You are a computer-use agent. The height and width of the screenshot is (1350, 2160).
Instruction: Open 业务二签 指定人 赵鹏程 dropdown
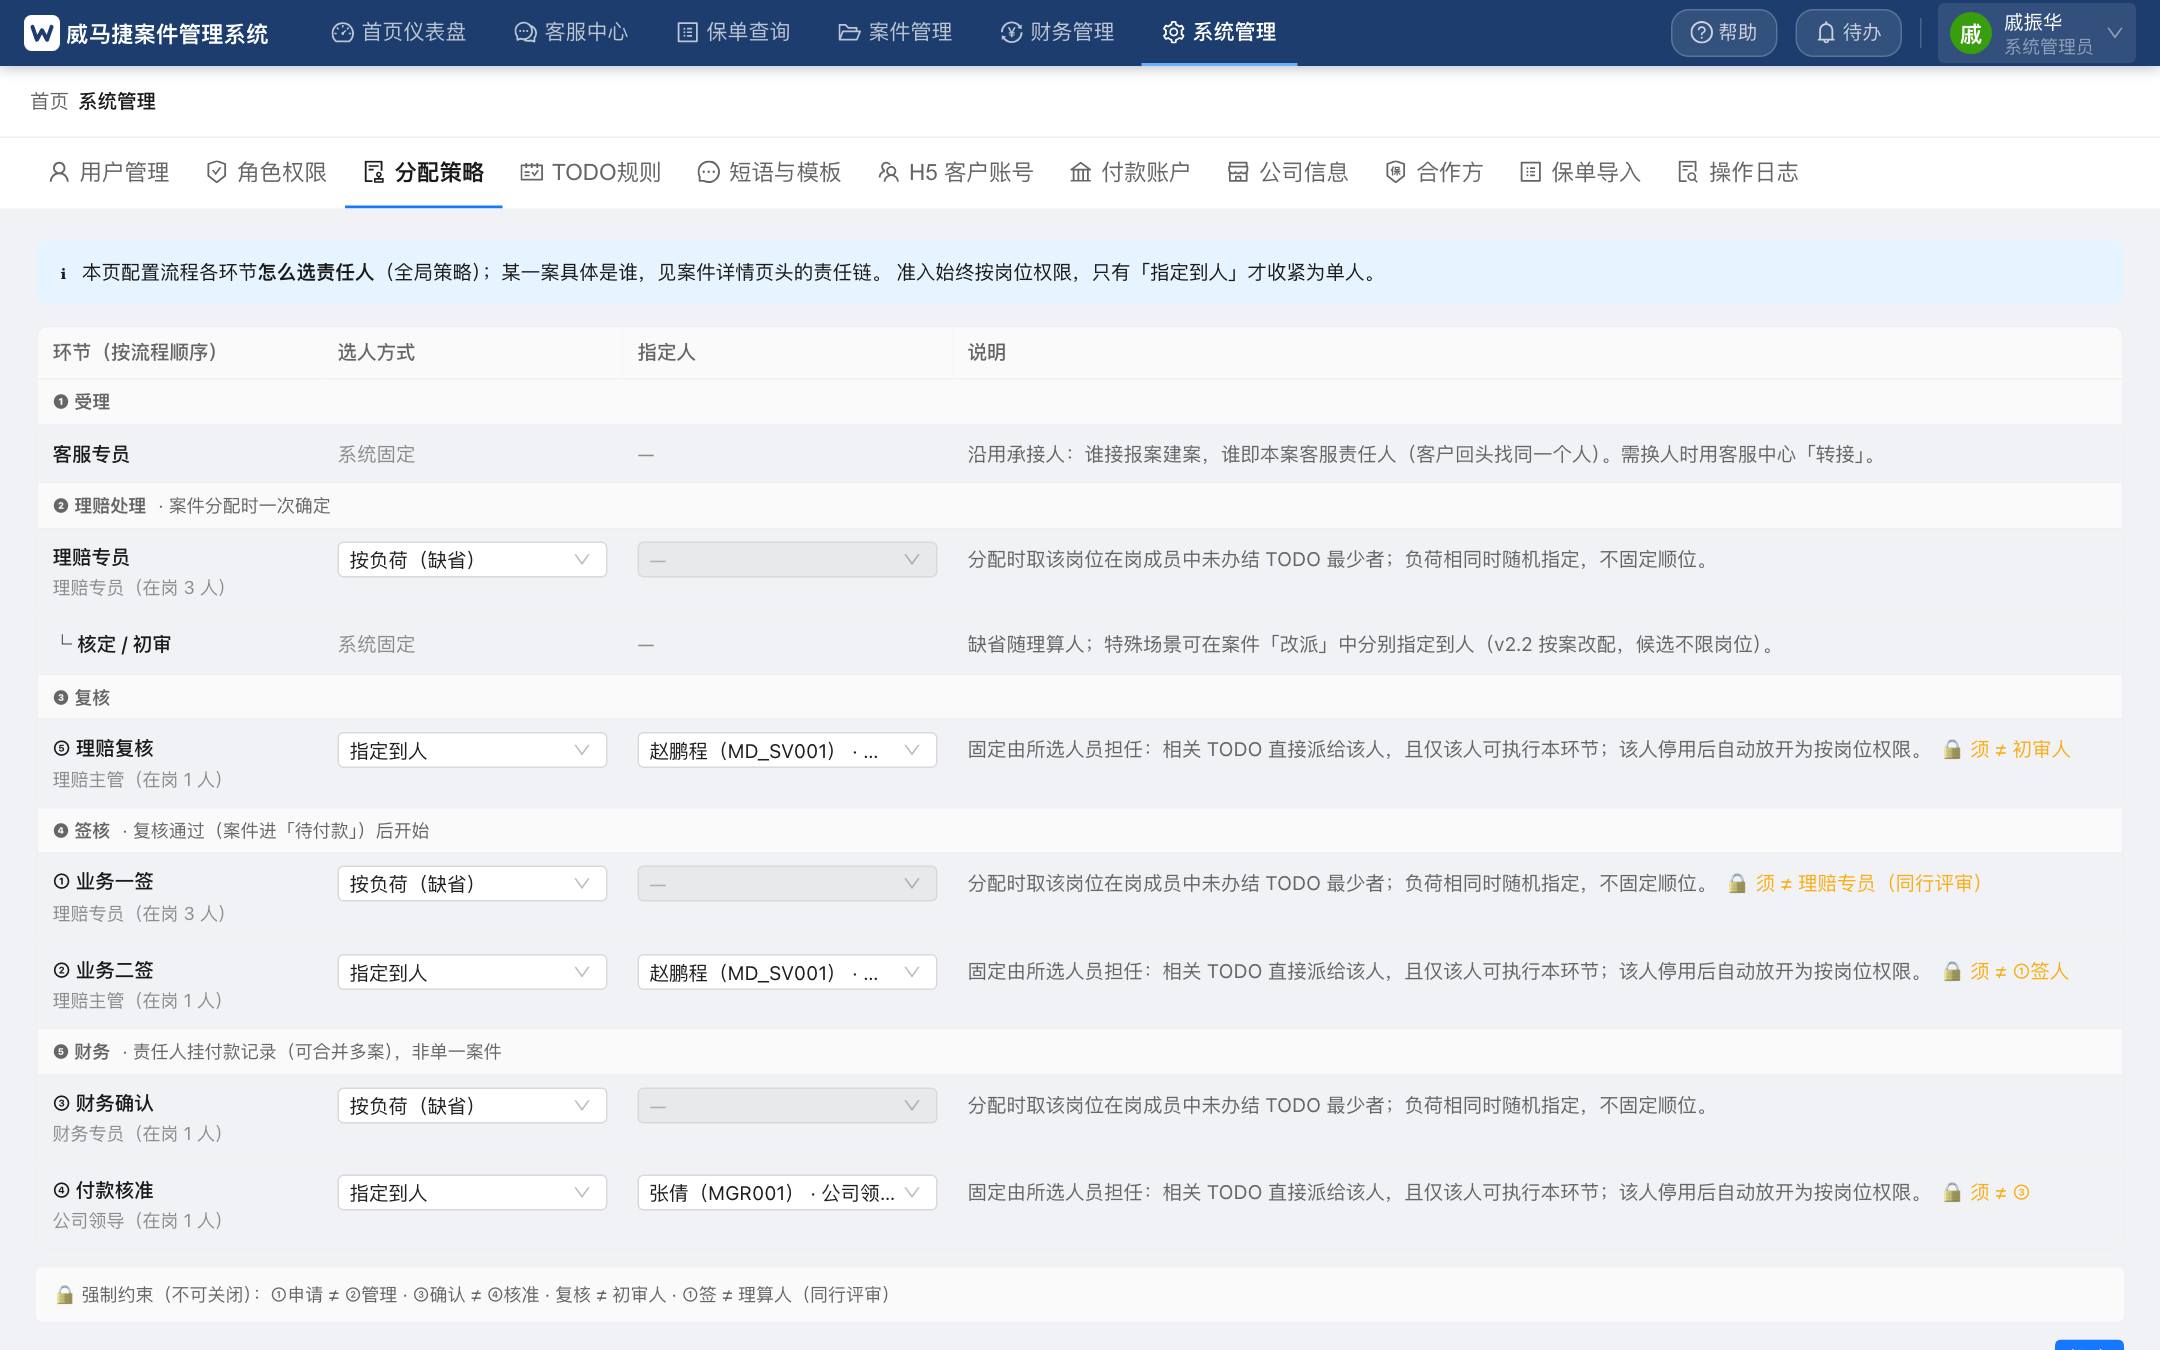coord(787,973)
